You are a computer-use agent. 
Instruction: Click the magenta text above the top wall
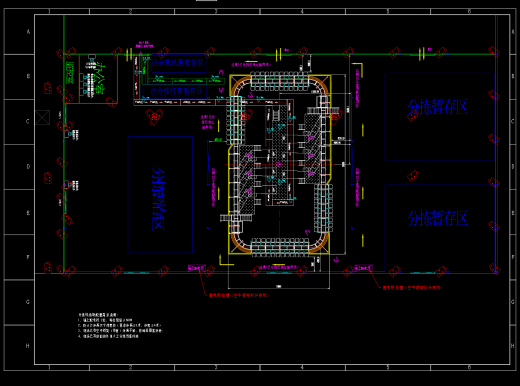tap(145, 44)
